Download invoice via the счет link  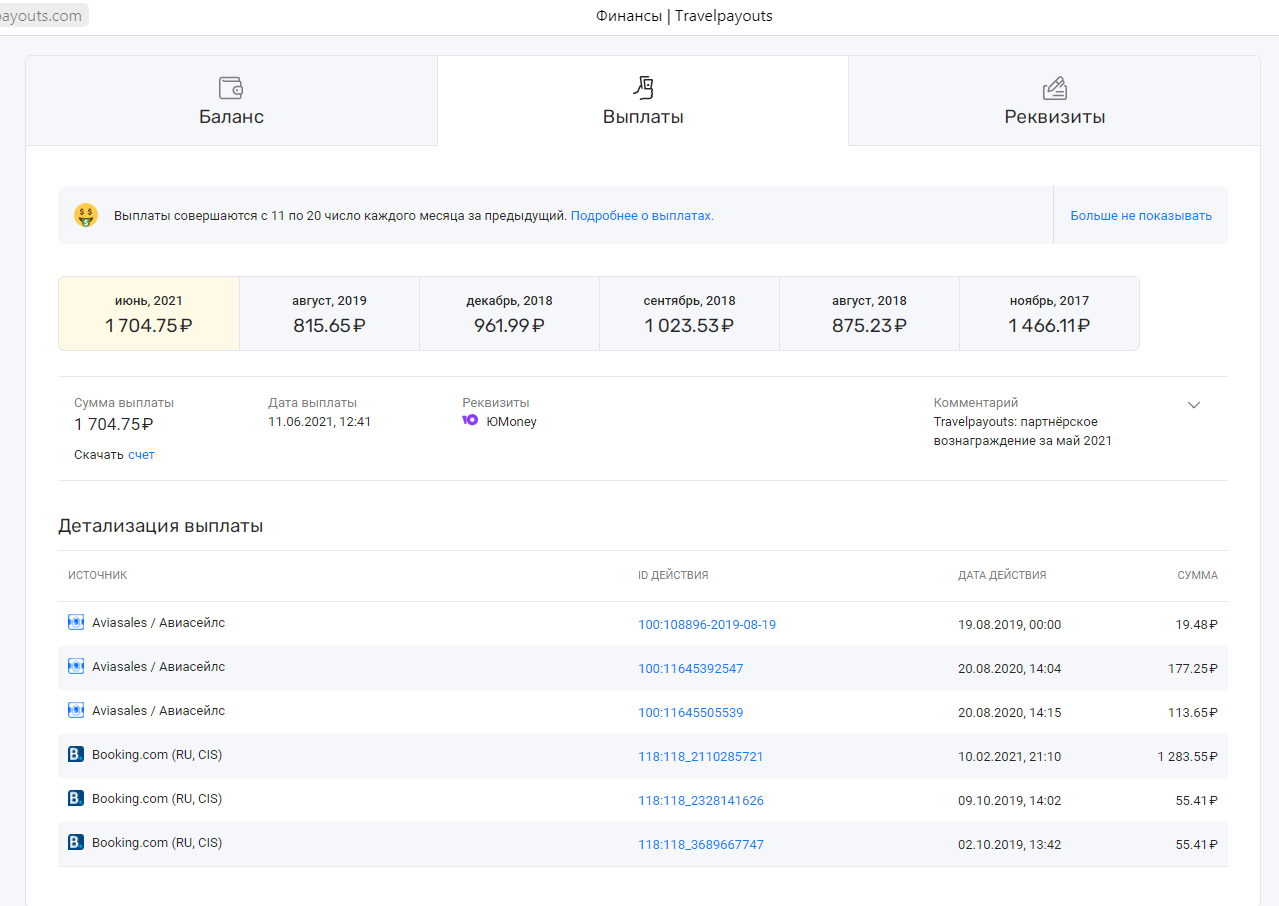[x=141, y=455]
